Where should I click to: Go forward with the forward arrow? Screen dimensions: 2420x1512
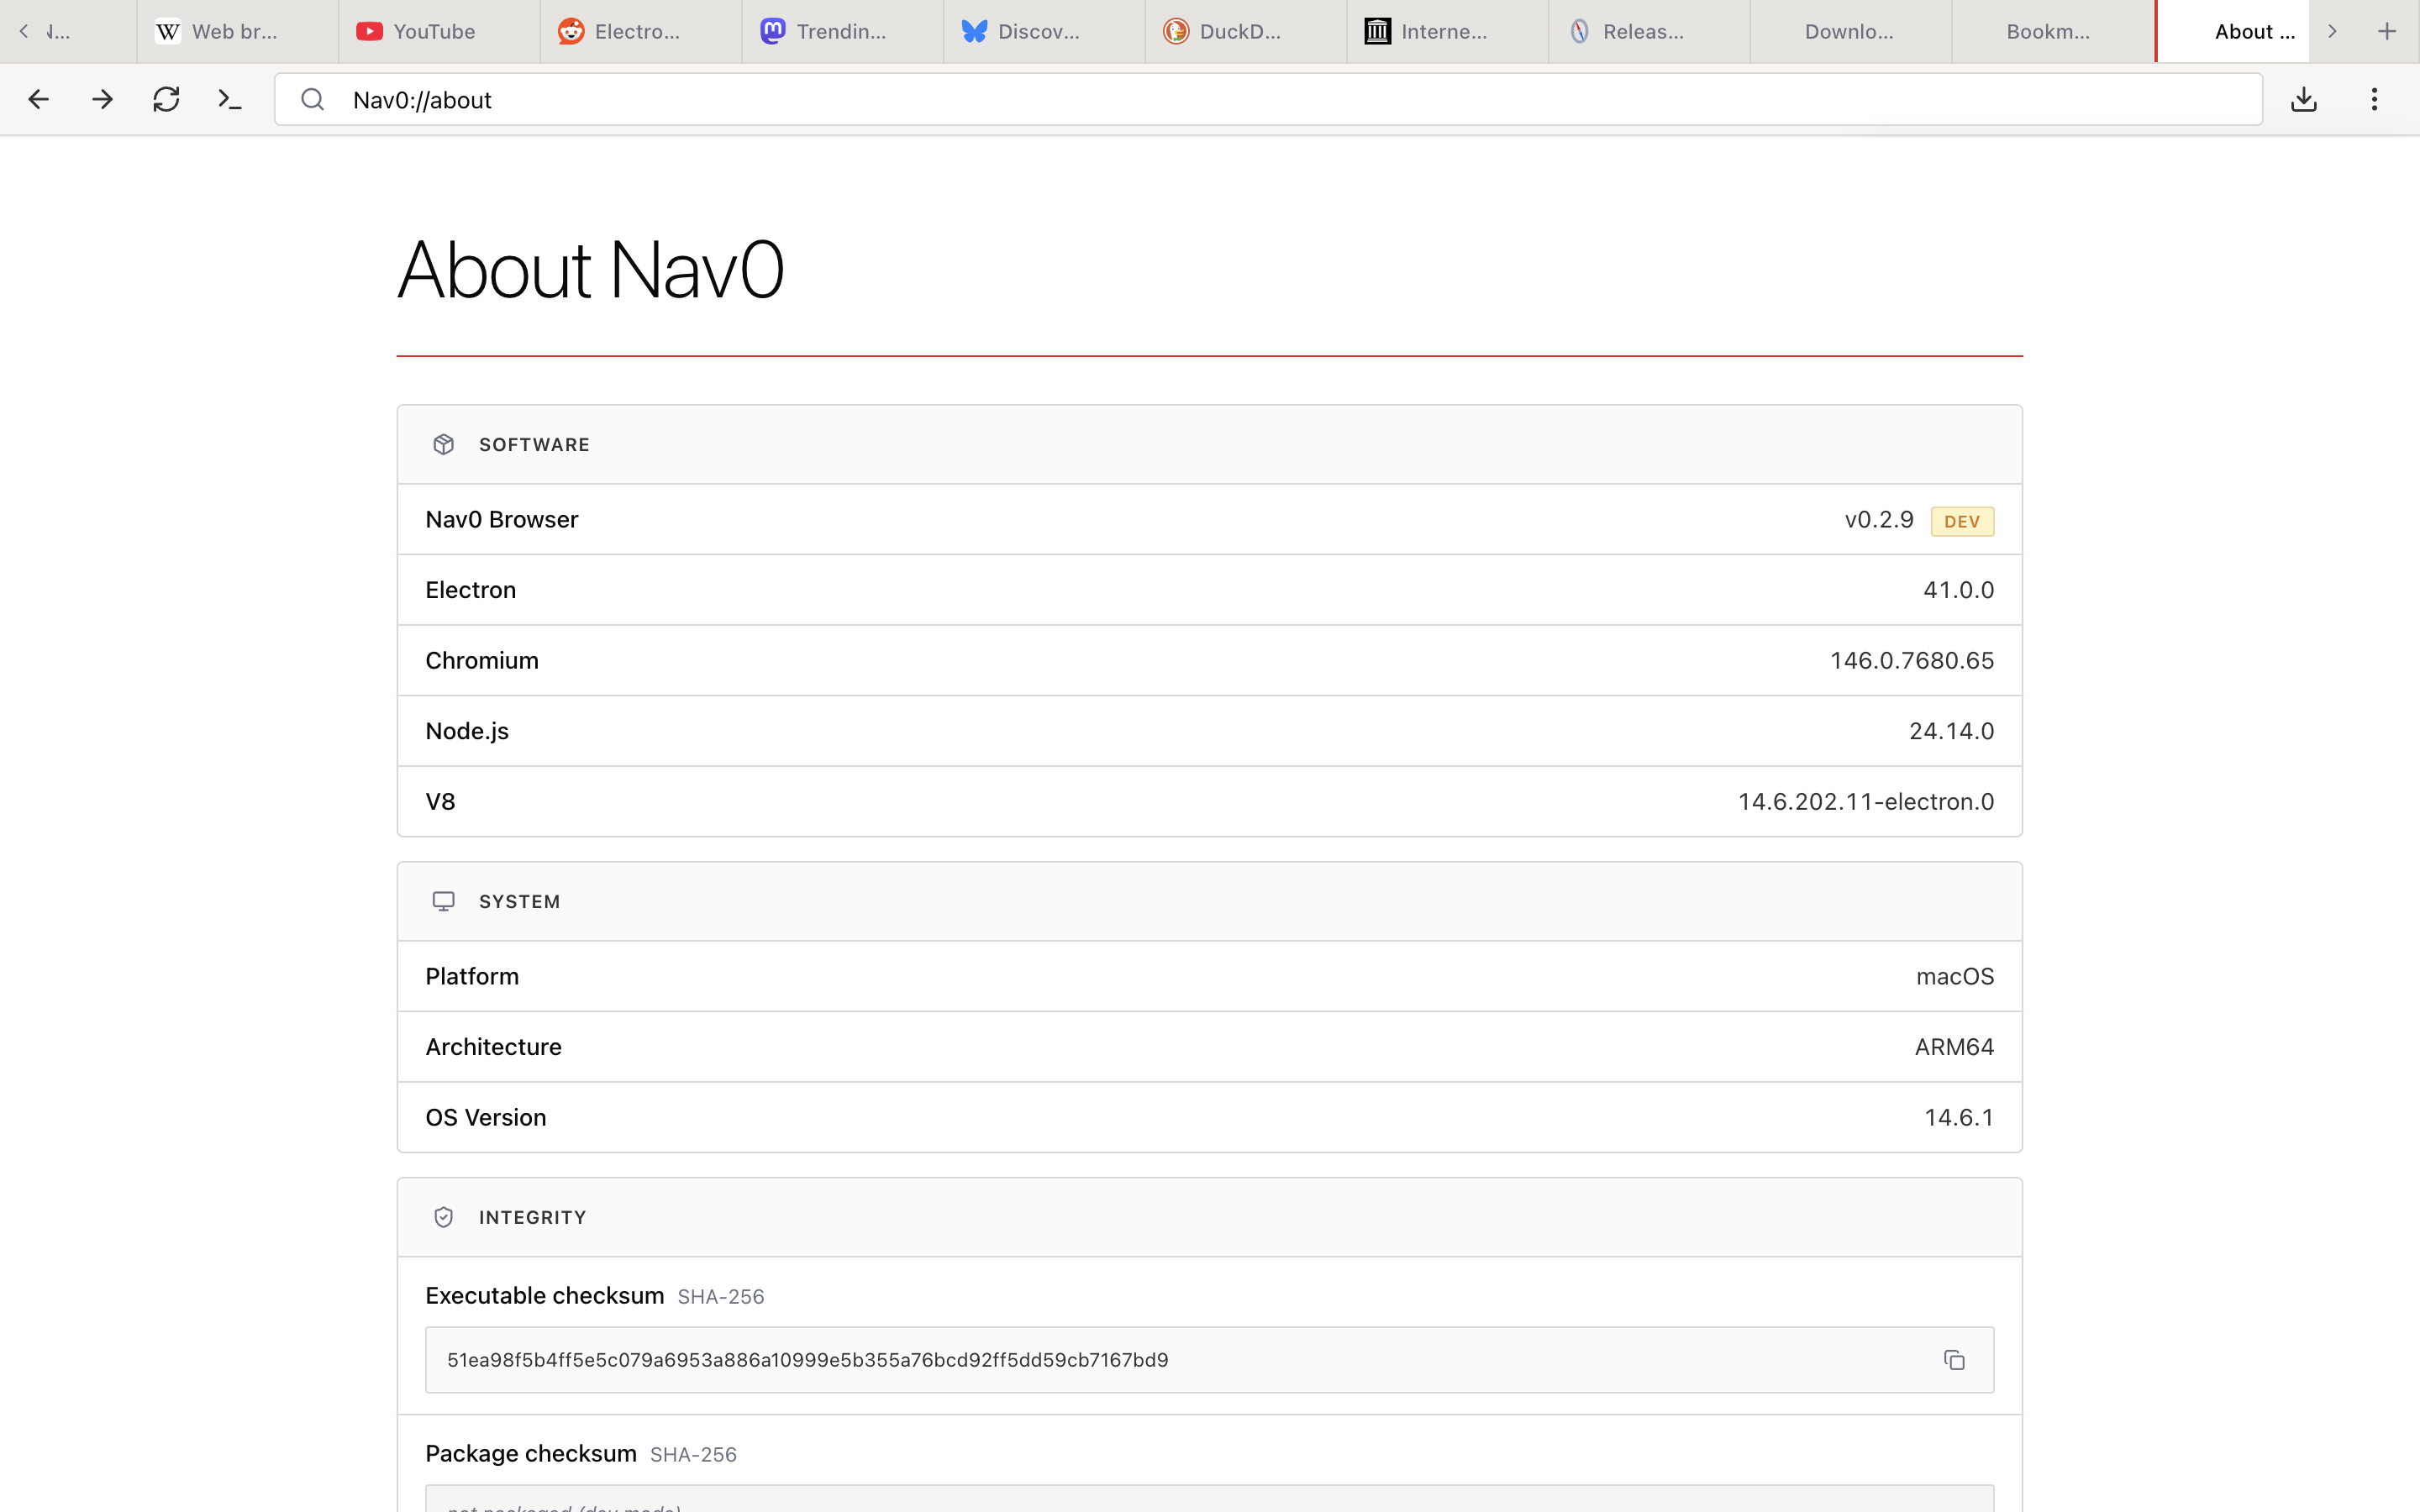pyautogui.click(x=102, y=99)
